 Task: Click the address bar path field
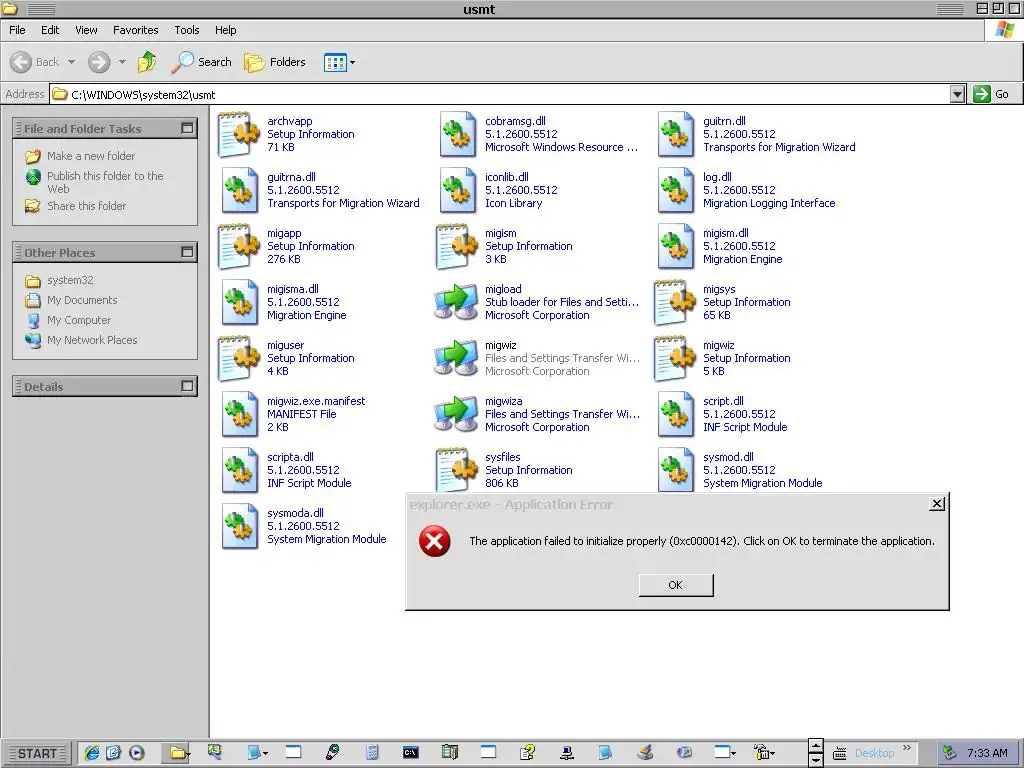click(500, 95)
